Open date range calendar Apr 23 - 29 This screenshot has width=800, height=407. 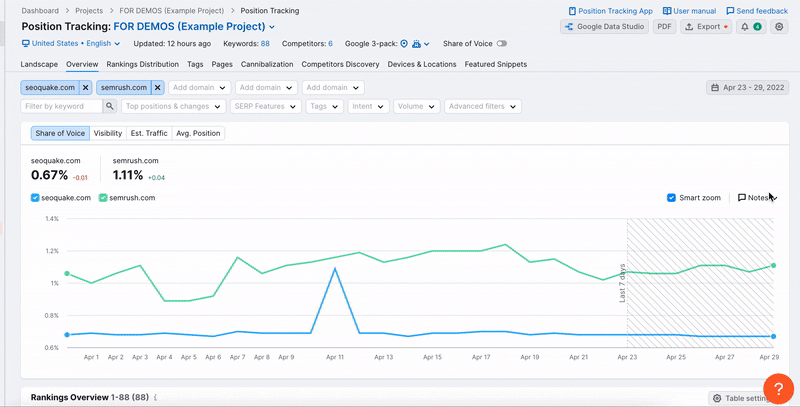748,88
